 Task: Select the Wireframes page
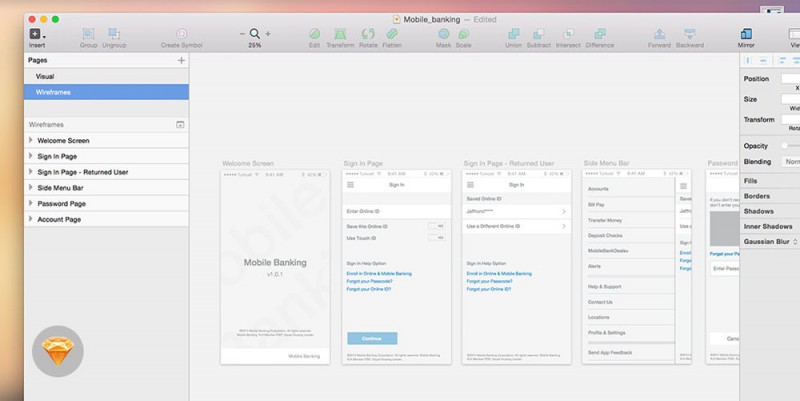(x=53, y=92)
